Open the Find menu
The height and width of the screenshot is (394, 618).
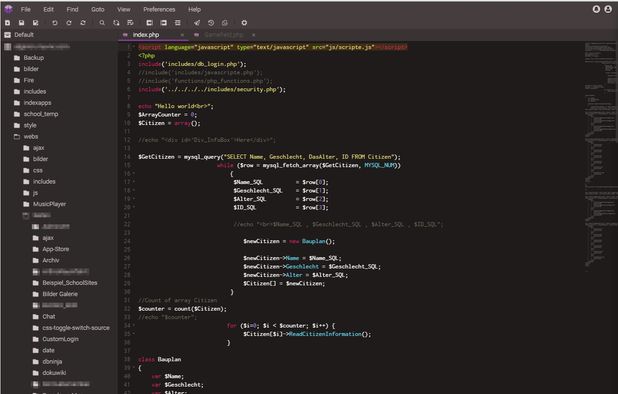point(72,9)
